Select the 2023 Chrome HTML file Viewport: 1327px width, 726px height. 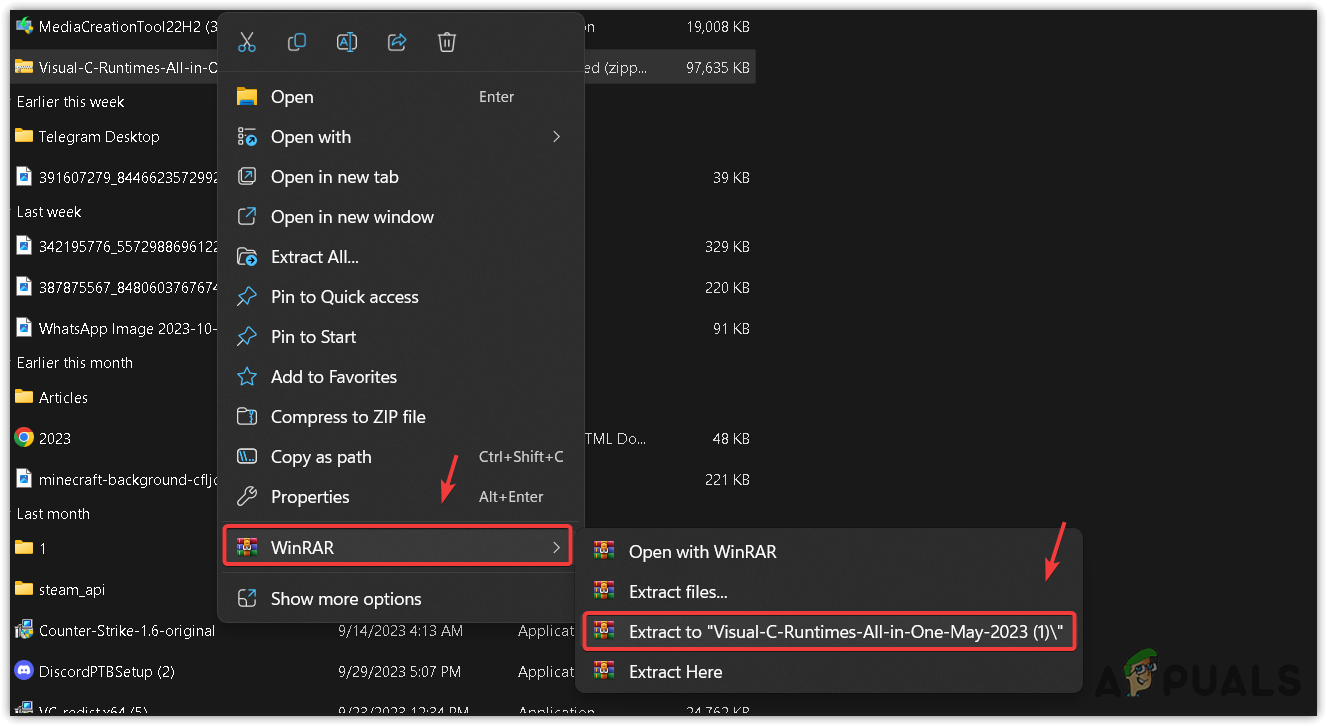55,438
